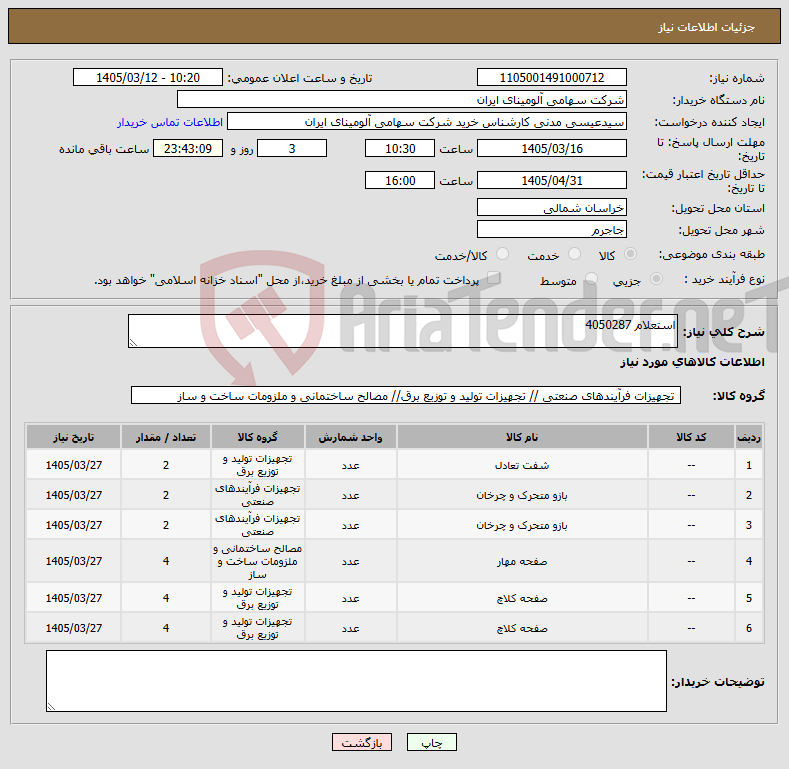This screenshot has width=789, height=769.
Task: Click the واحد شمارش column header
Action: click(350, 437)
